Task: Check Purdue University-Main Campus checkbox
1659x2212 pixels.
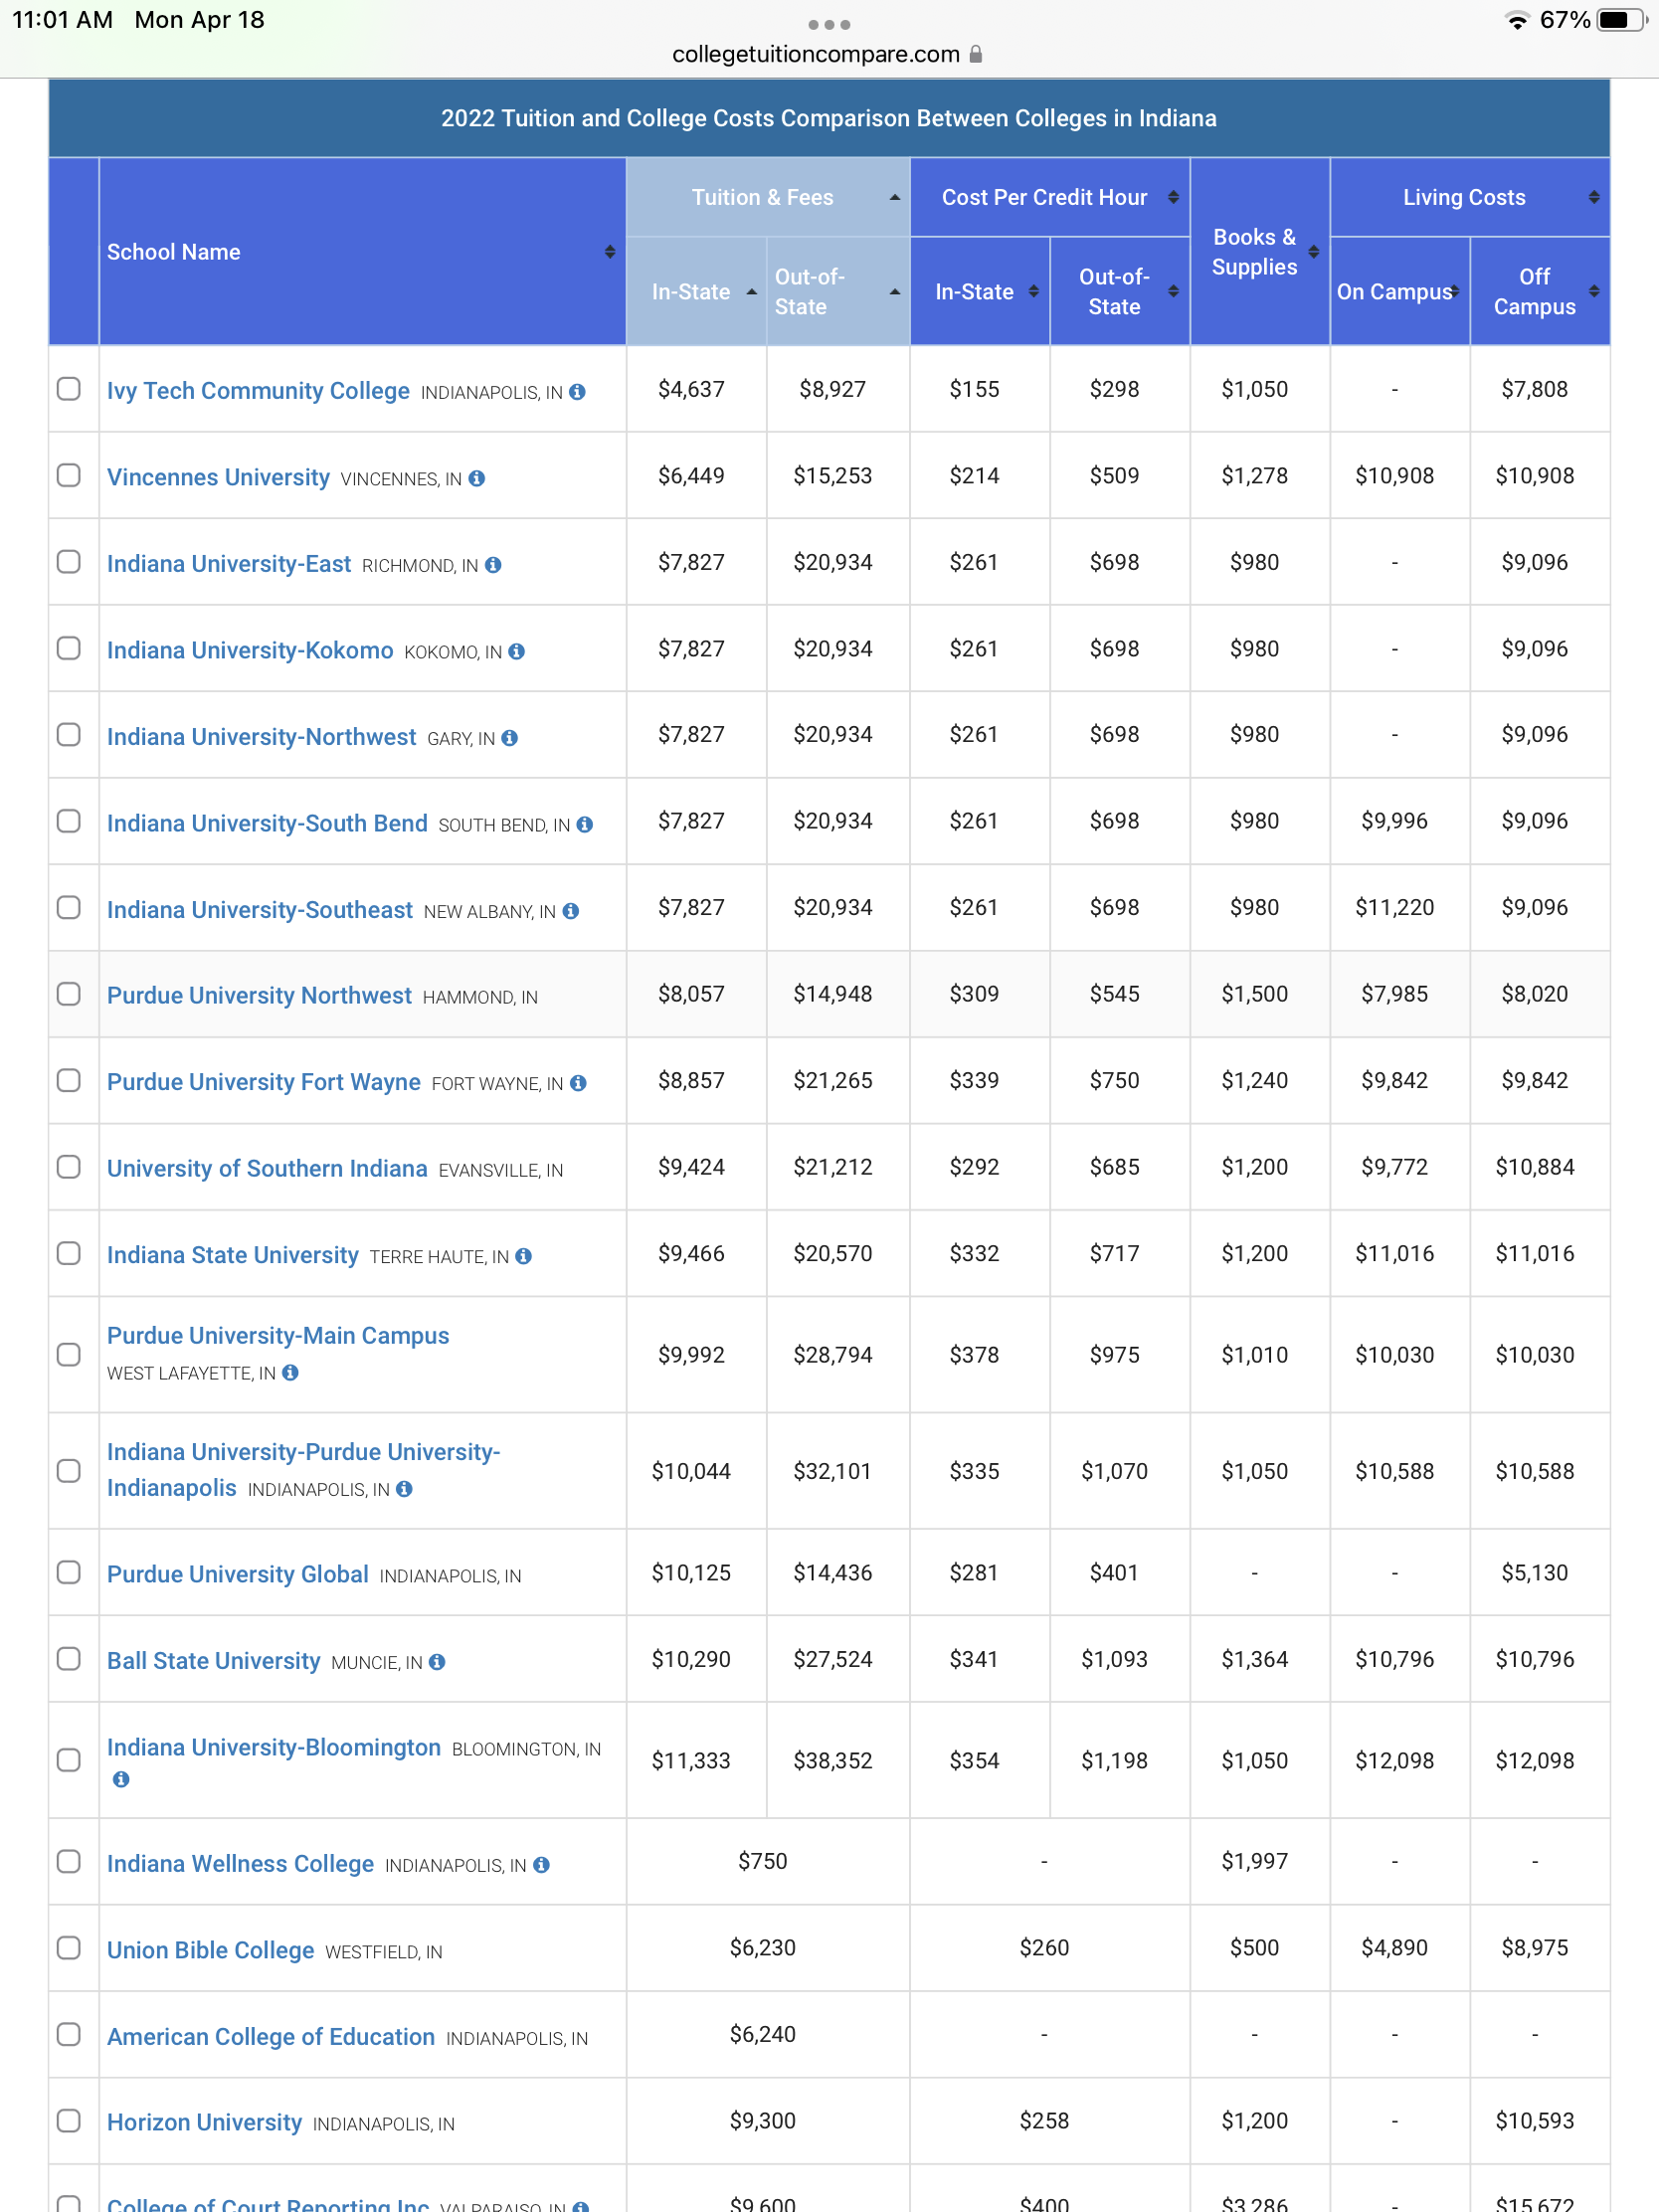Action: [x=69, y=1355]
